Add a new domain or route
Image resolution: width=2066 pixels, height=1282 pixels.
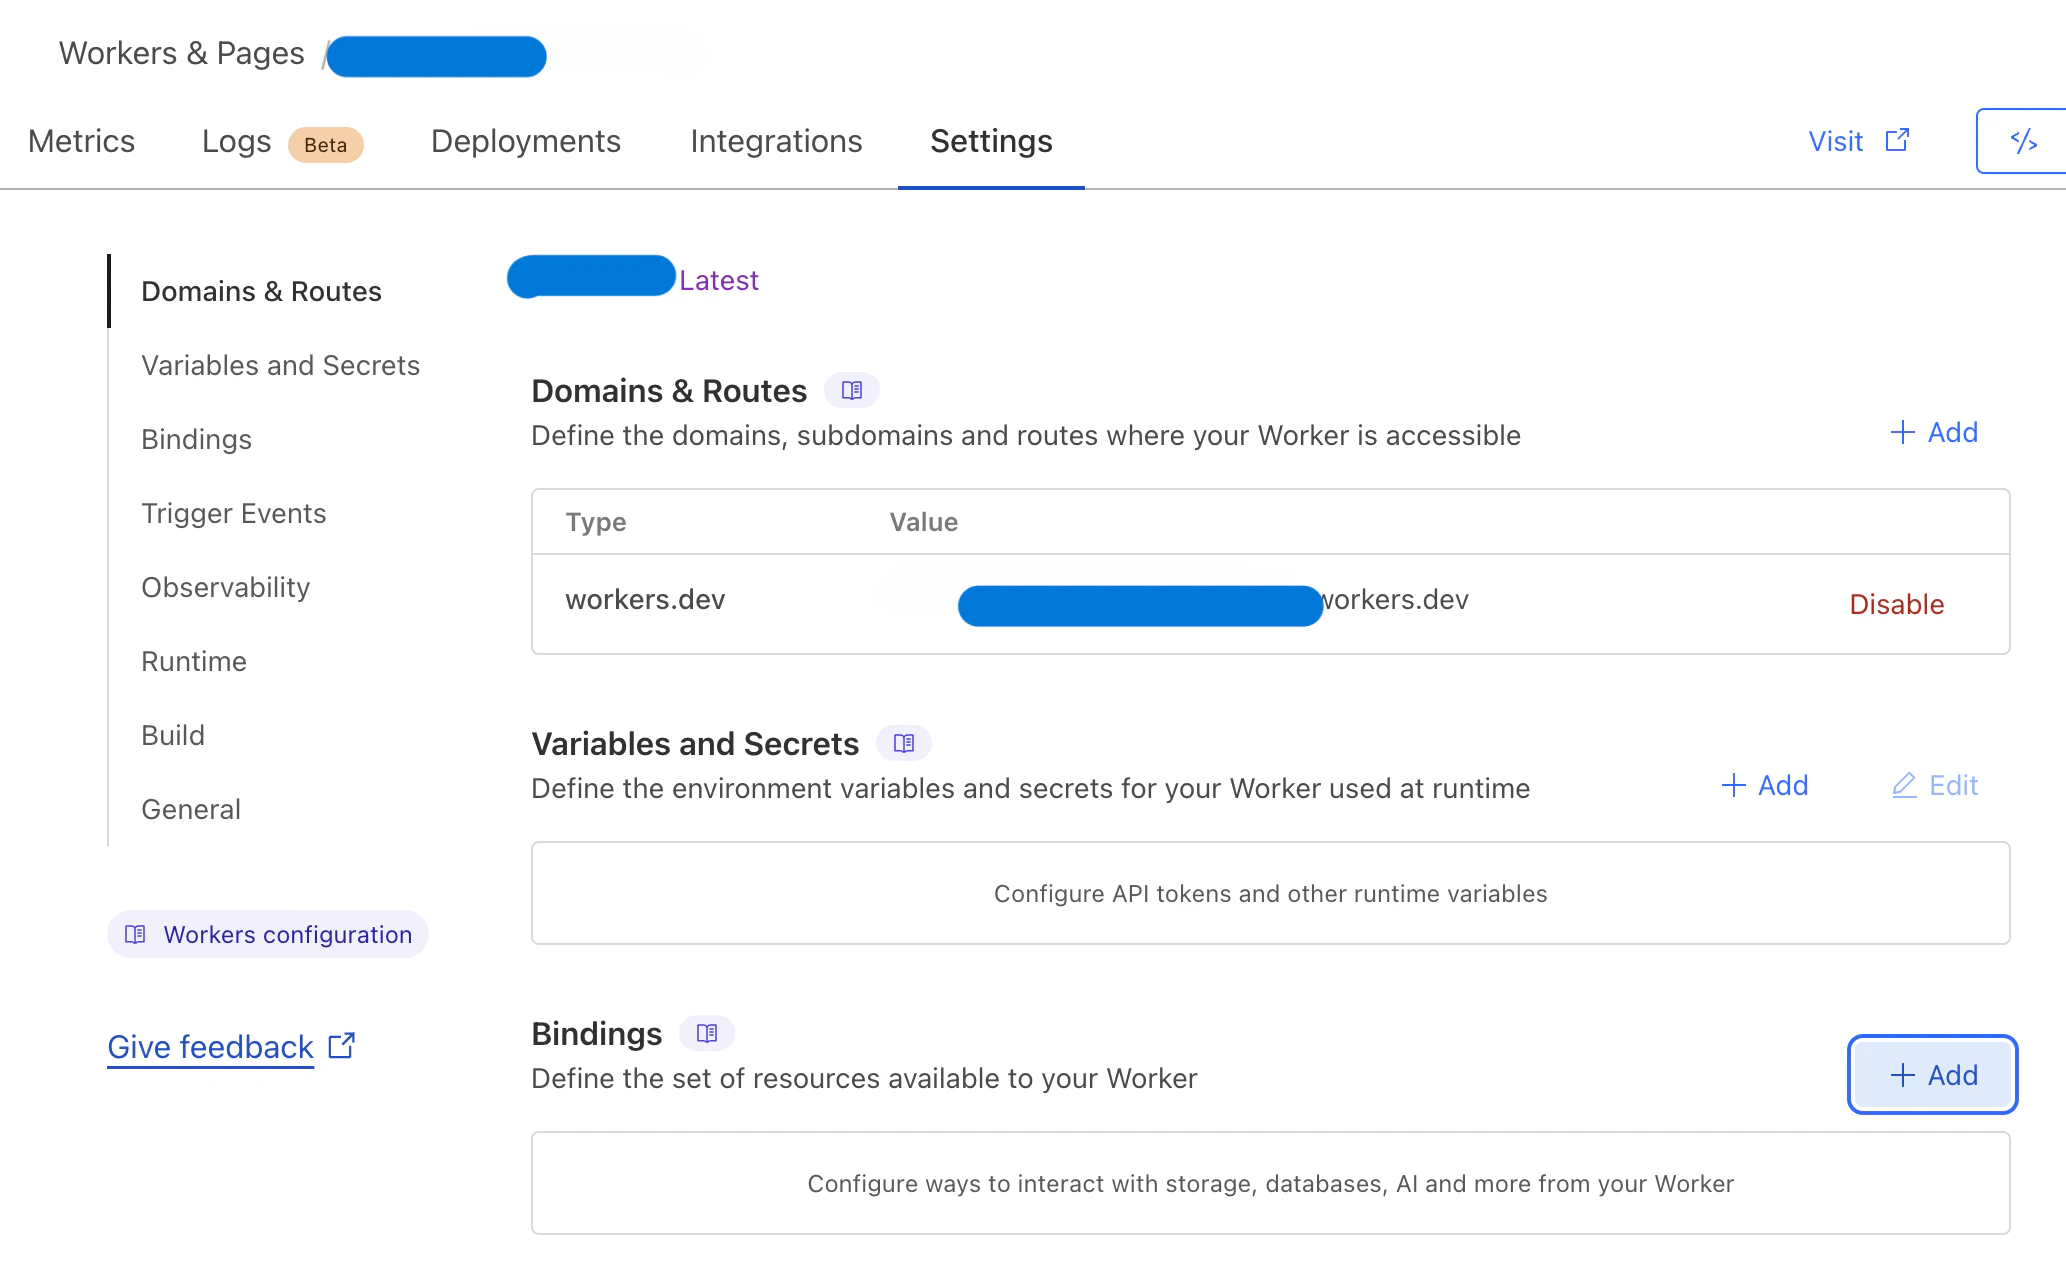[x=1934, y=432]
